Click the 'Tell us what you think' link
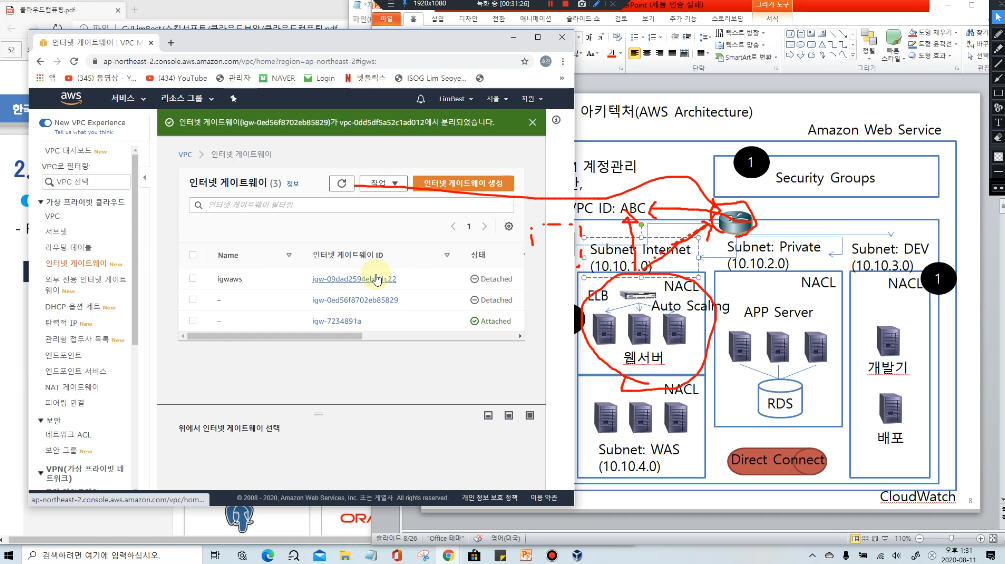Screen dimensions: 1005x564 coord(83,132)
